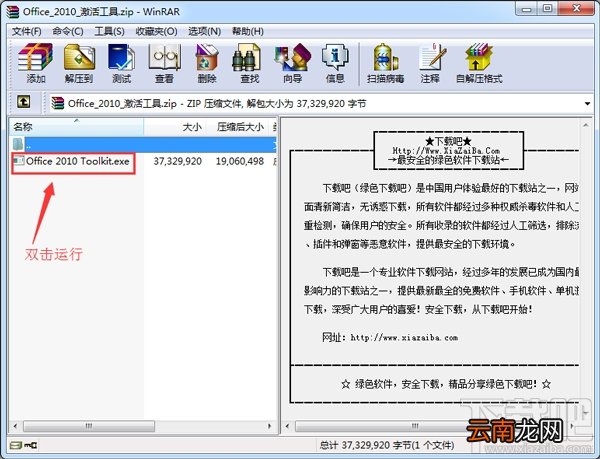Select Office 2010 Toolkit.exe file
Image resolution: width=600 pixels, height=459 pixels.
(x=73, y=162)
